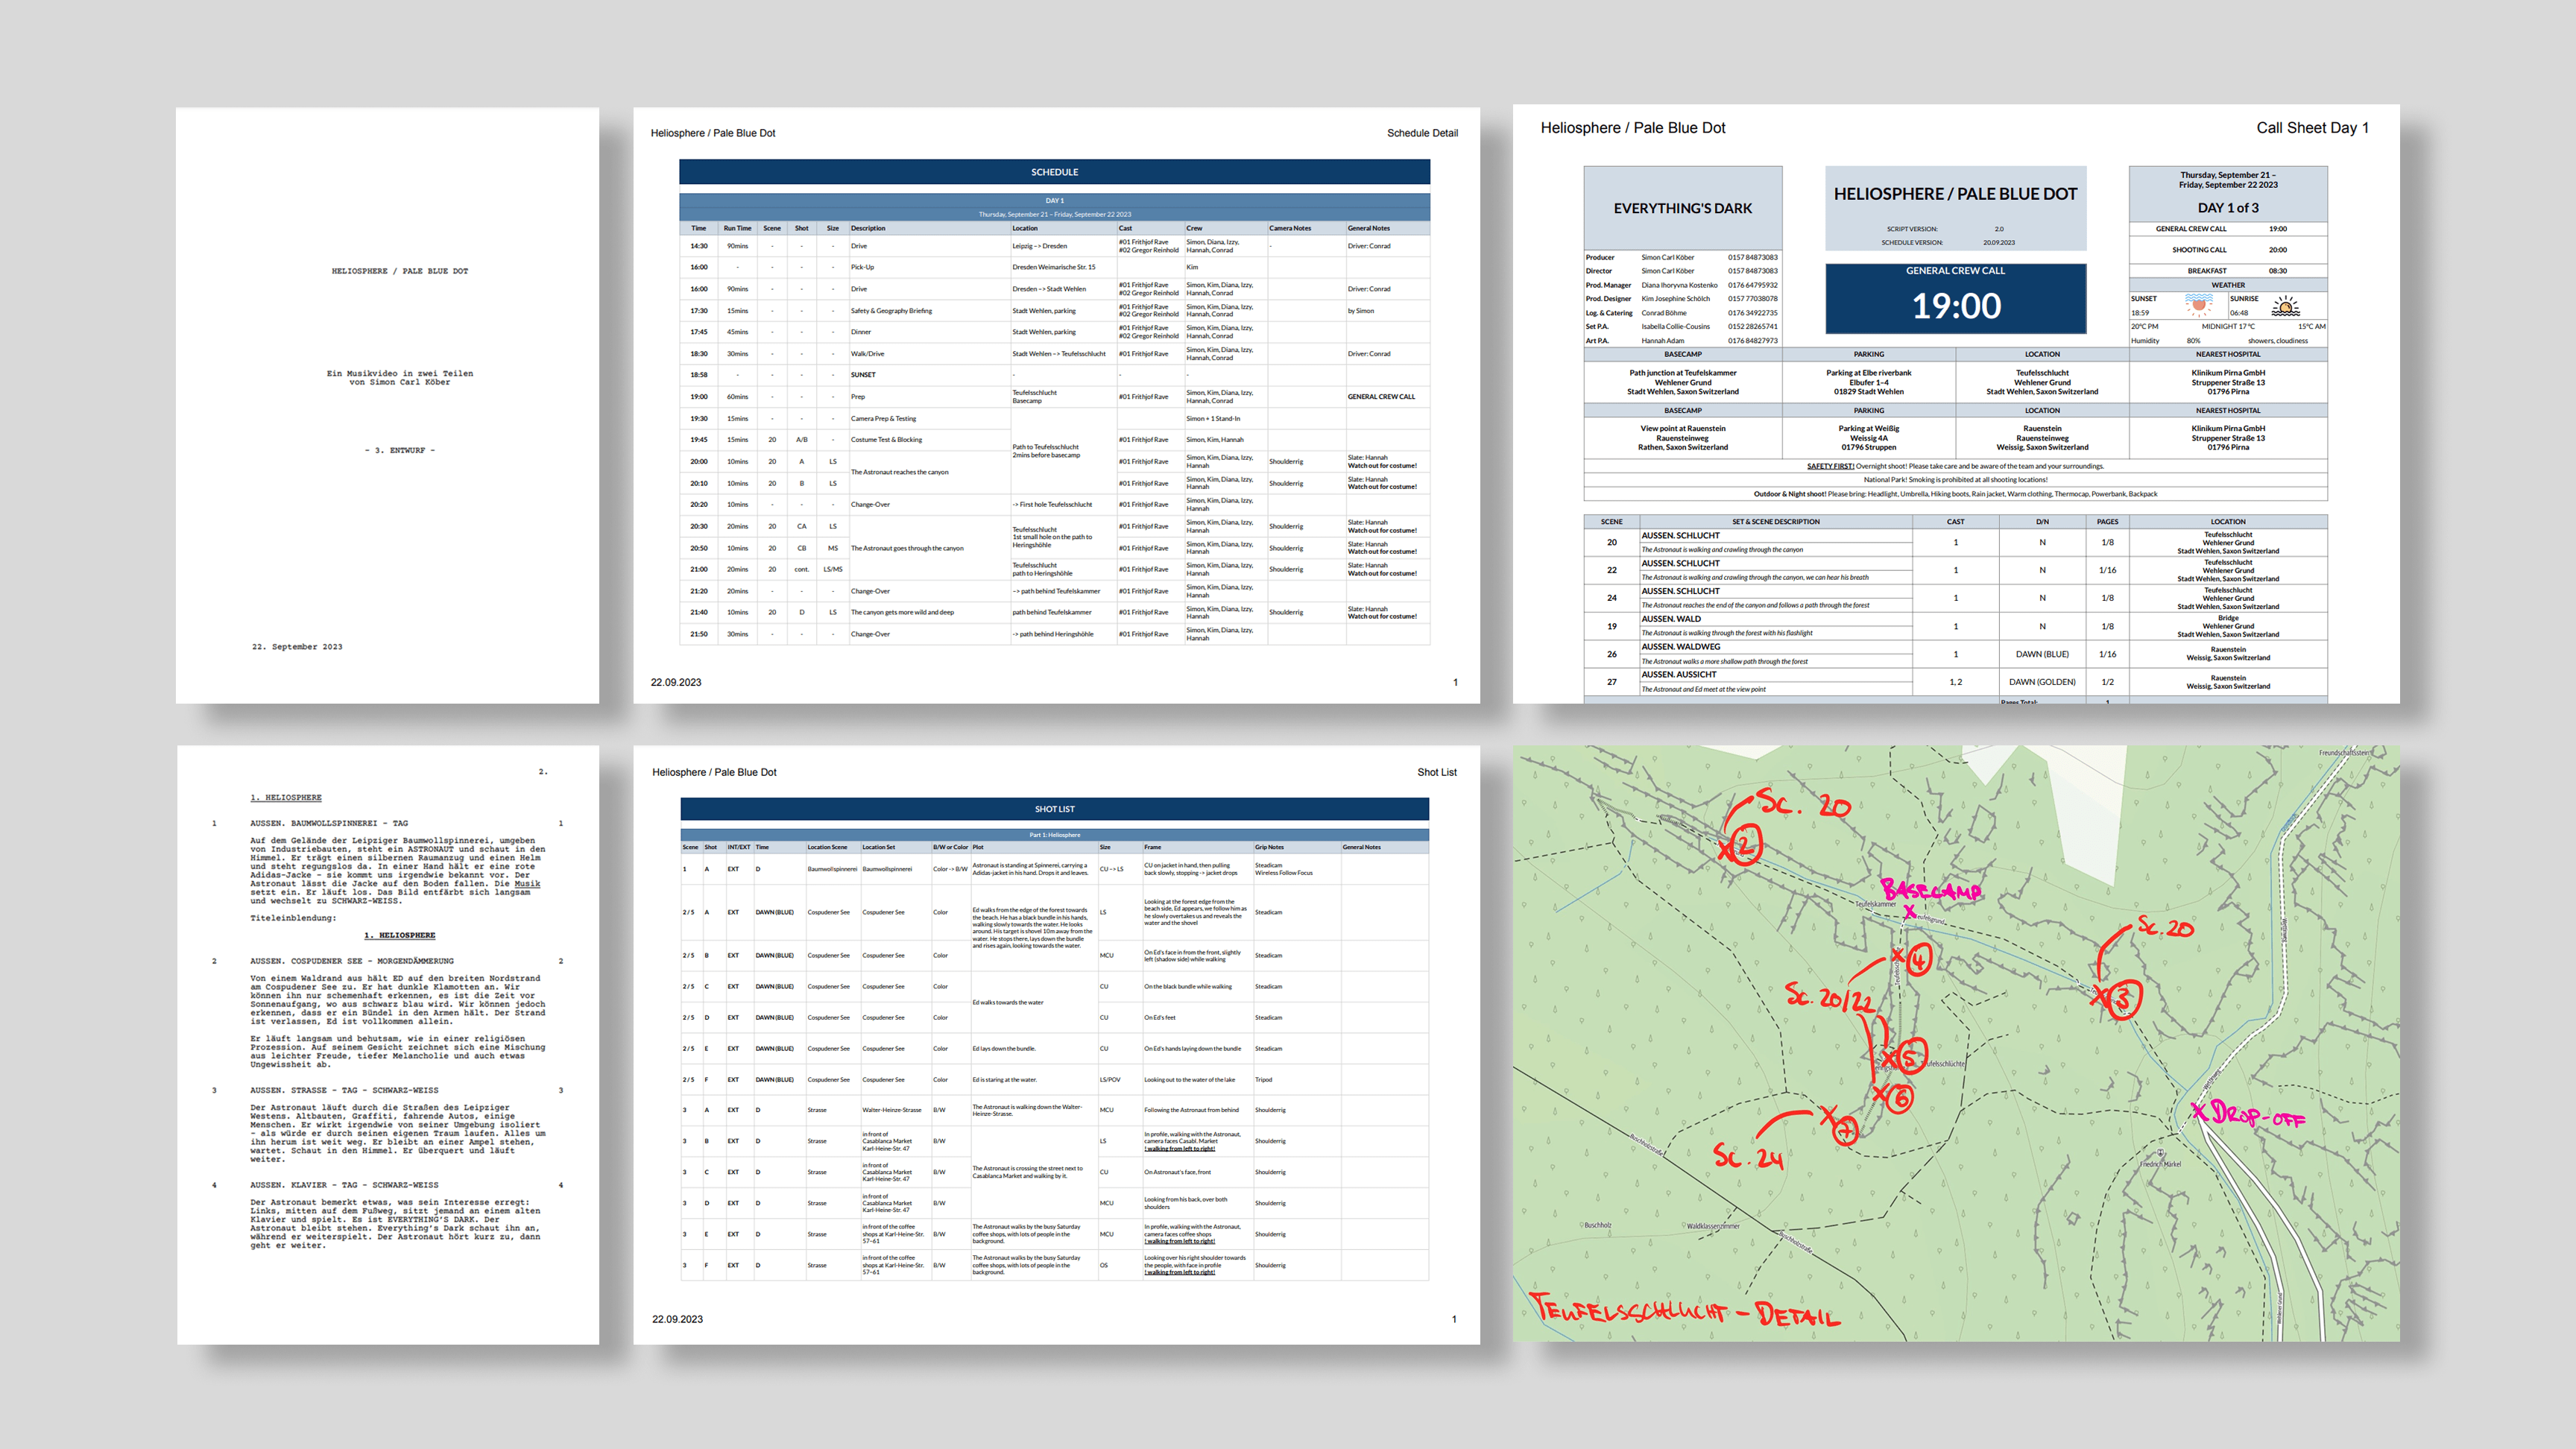The height and width of the screenshot is (1449, 2576).
Task: Click the pink Drop-off X marker
Action: tap(2199, 1111)
